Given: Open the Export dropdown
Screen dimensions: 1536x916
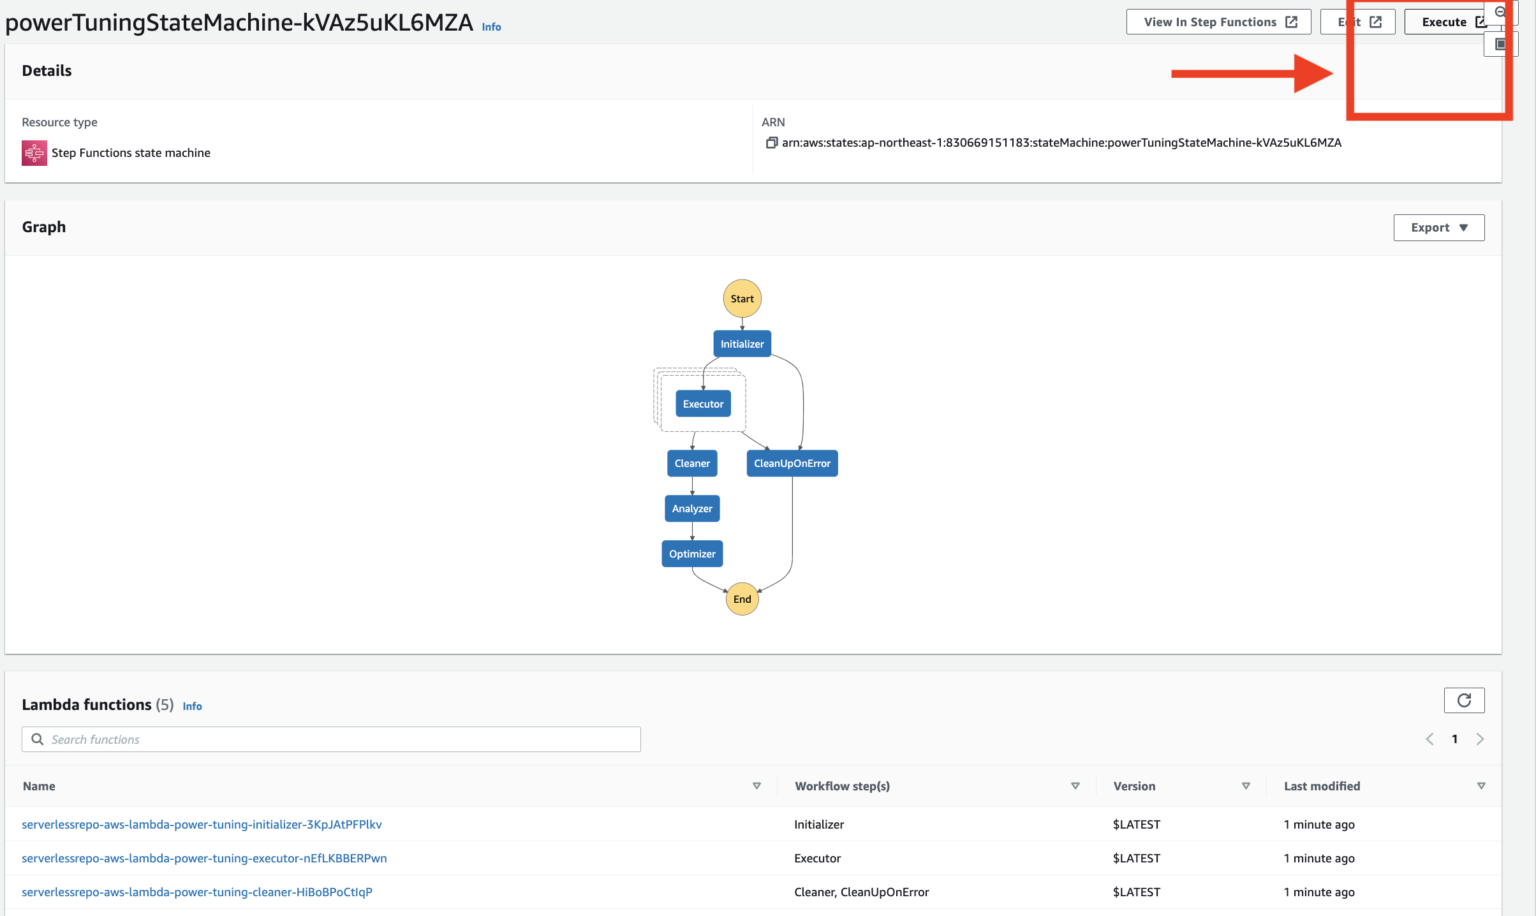Looking at the screenshot, I should (1439, 227).
